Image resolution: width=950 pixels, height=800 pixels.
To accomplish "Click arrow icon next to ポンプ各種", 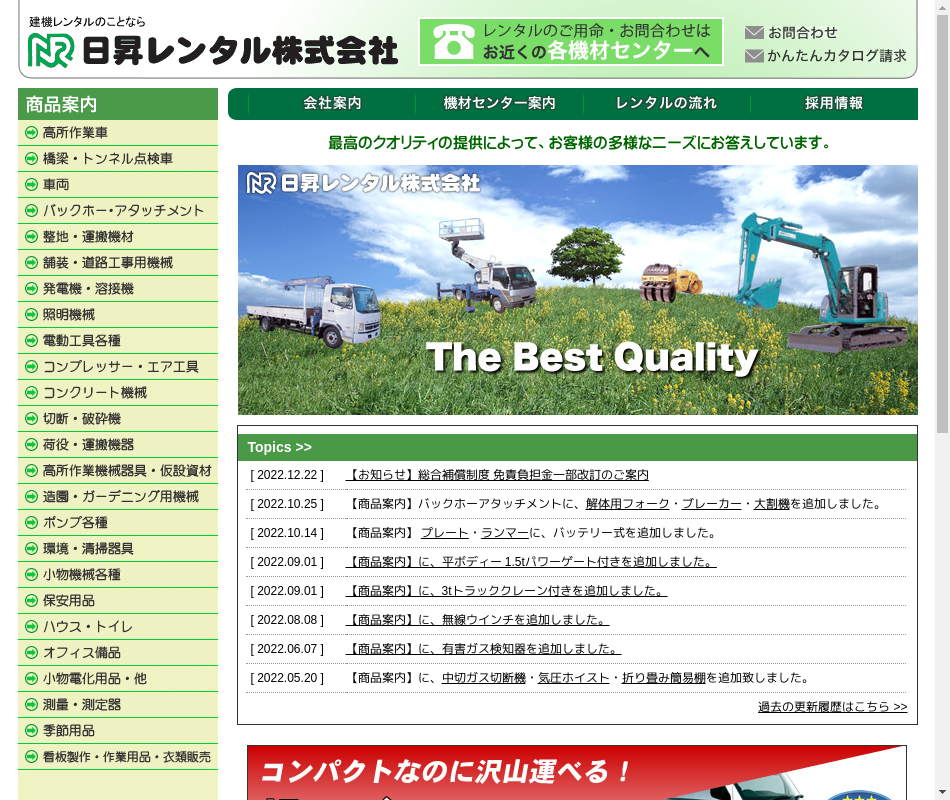I will click(x=32, y=523).
